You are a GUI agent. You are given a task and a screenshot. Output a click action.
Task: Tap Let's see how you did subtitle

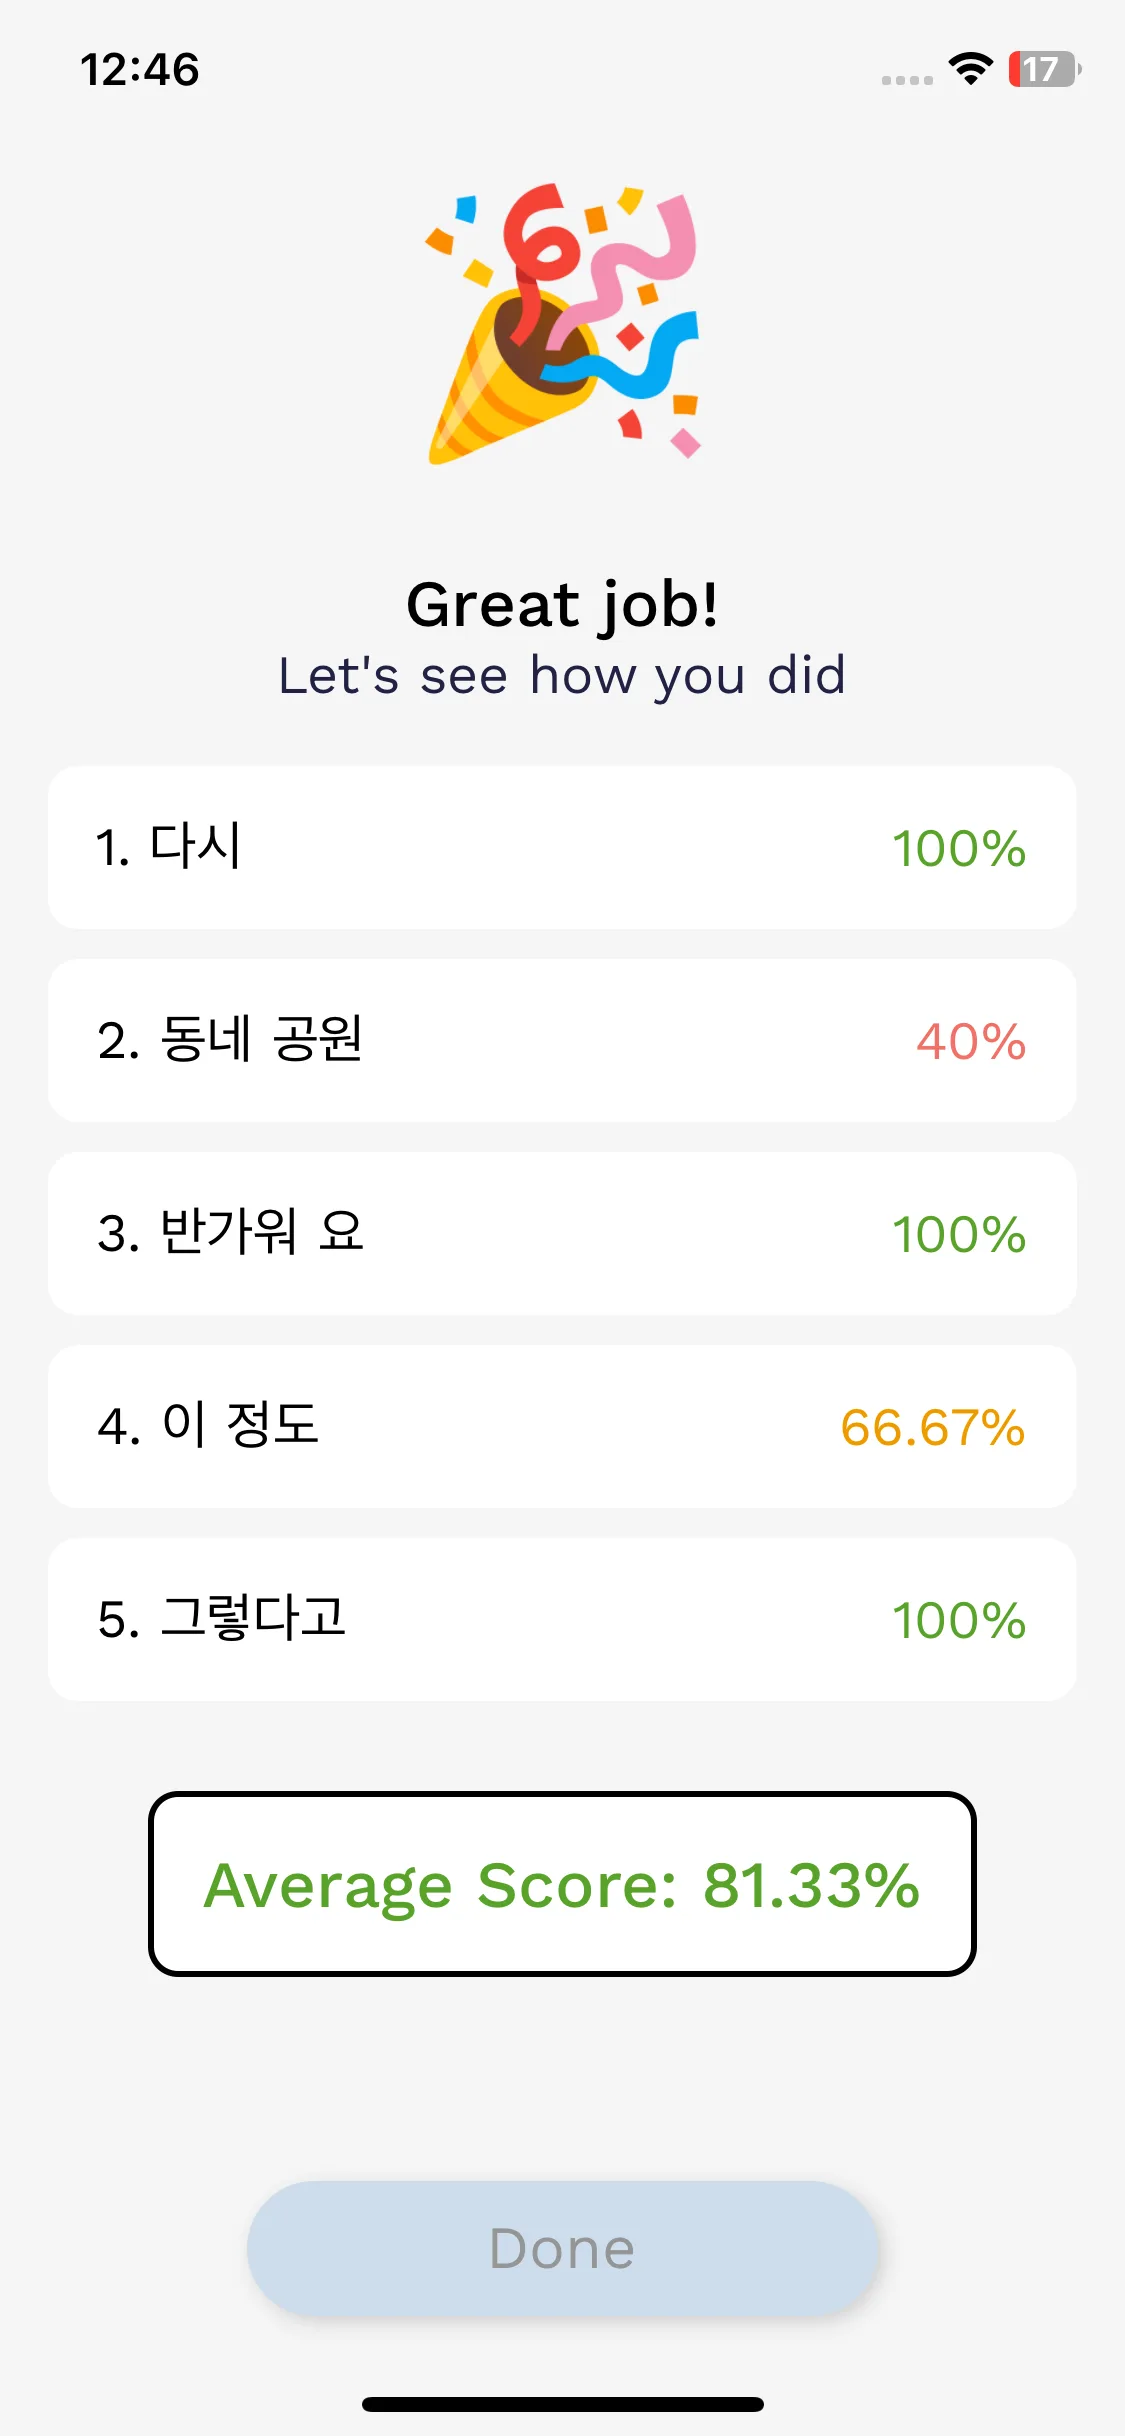tap(562, 676)
